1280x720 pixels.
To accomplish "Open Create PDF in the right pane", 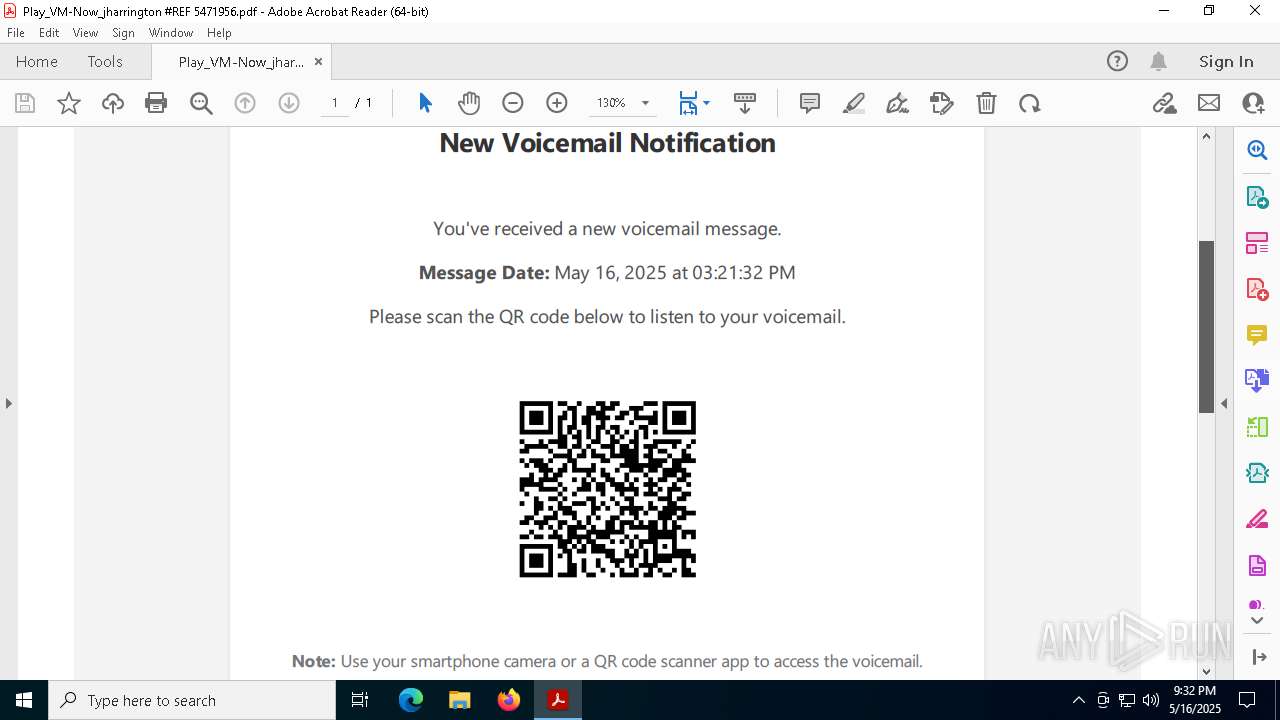I will (1257, 289).
